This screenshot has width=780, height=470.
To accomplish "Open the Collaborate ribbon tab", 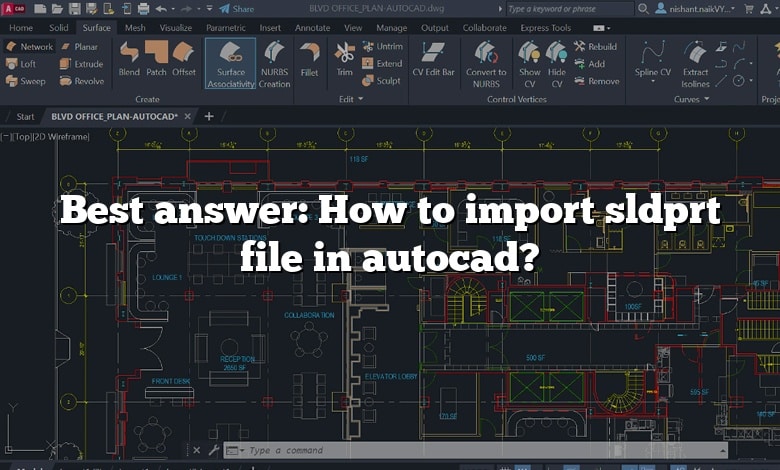I will click(x=485, y=28).
